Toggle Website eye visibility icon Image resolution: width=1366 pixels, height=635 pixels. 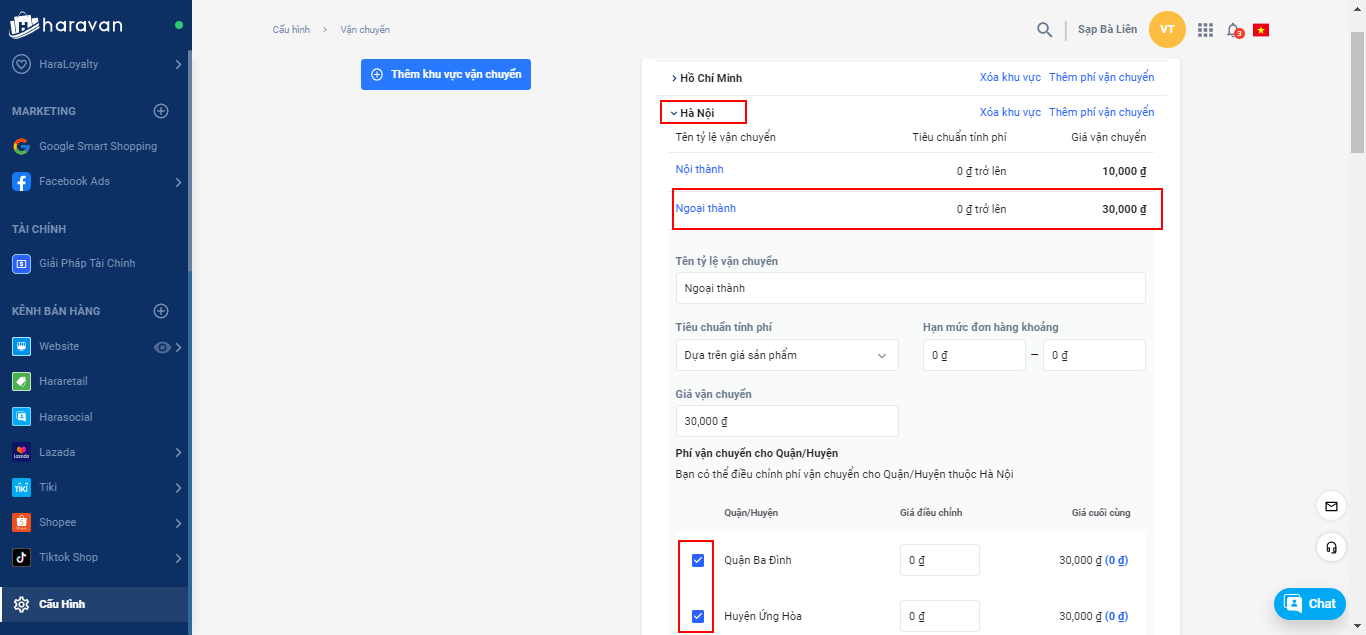(x=162, y=347)
